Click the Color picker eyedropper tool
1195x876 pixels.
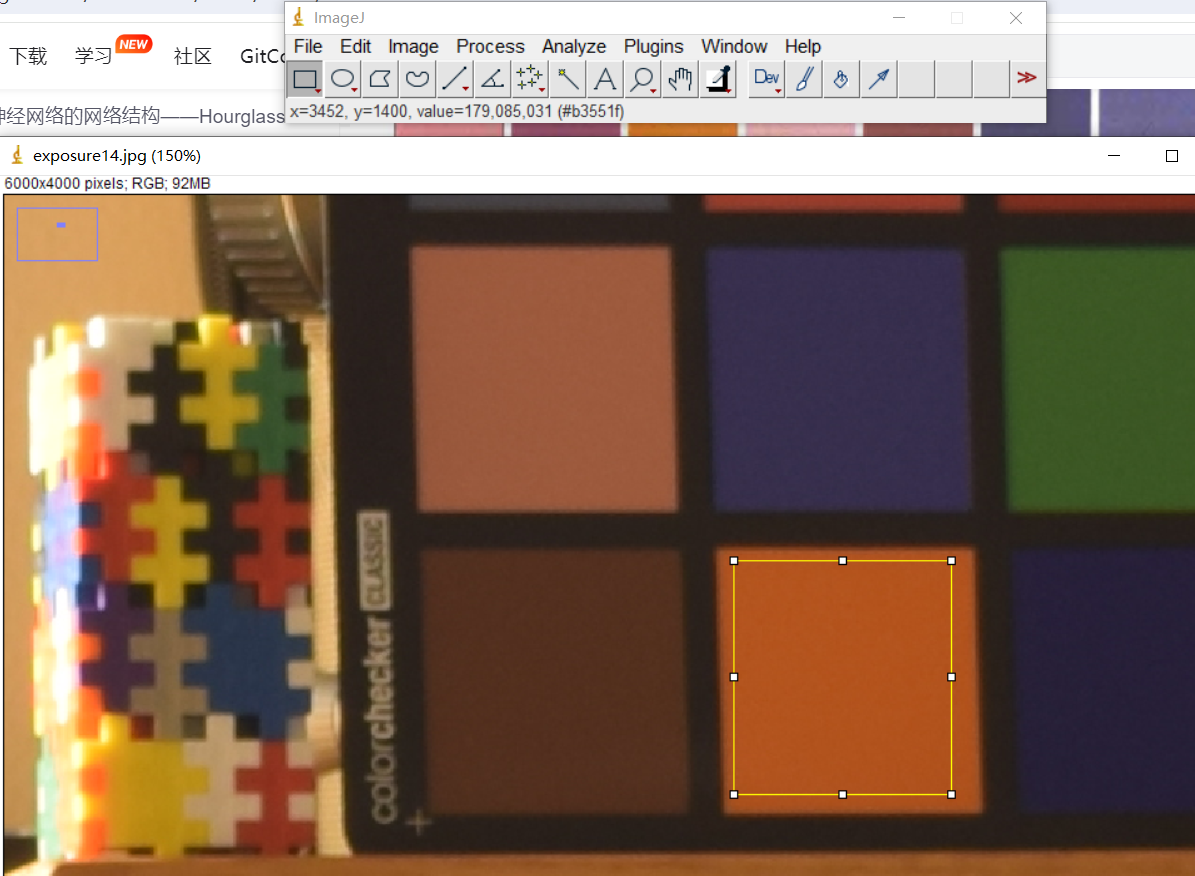pos(717,79)
